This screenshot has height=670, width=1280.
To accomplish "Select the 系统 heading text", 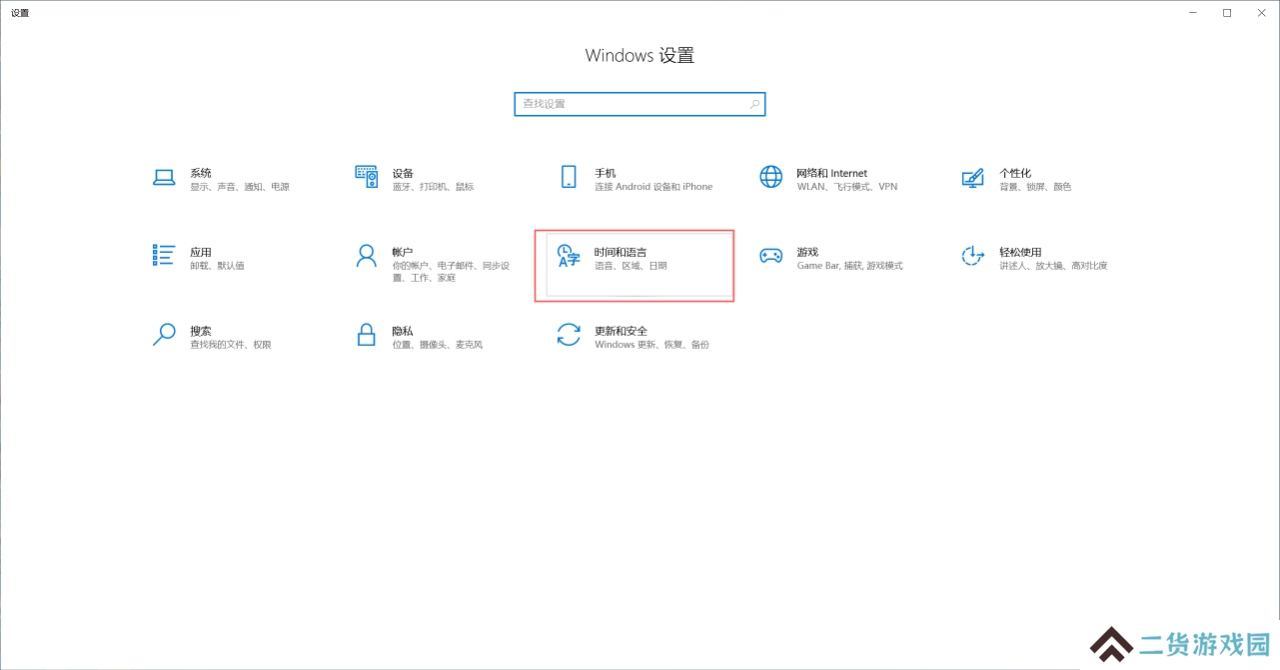I will (x=200, y=173).
